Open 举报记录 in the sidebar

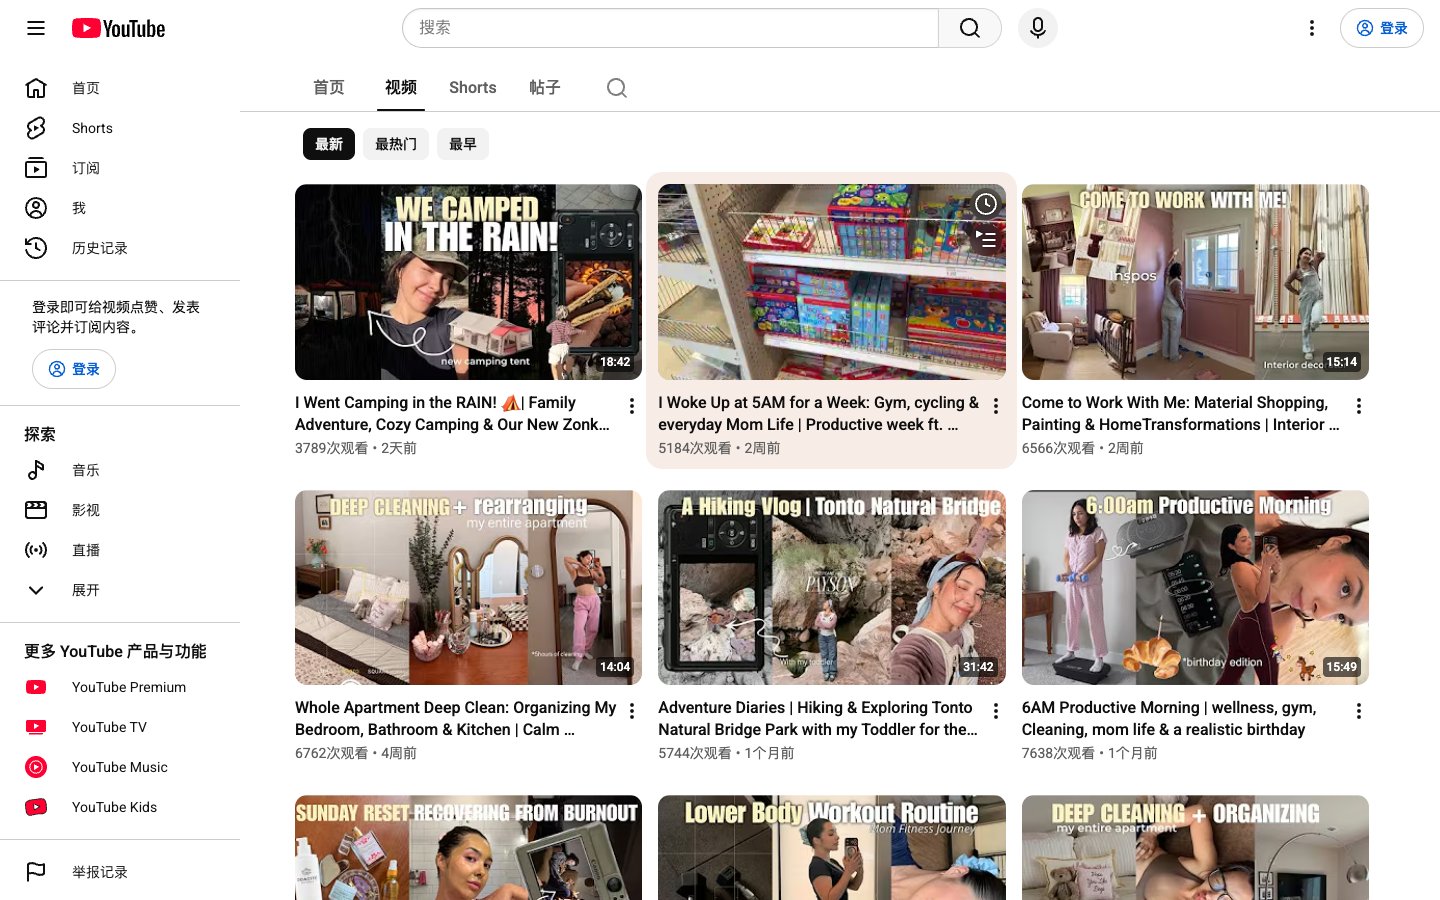coord(120,872)
